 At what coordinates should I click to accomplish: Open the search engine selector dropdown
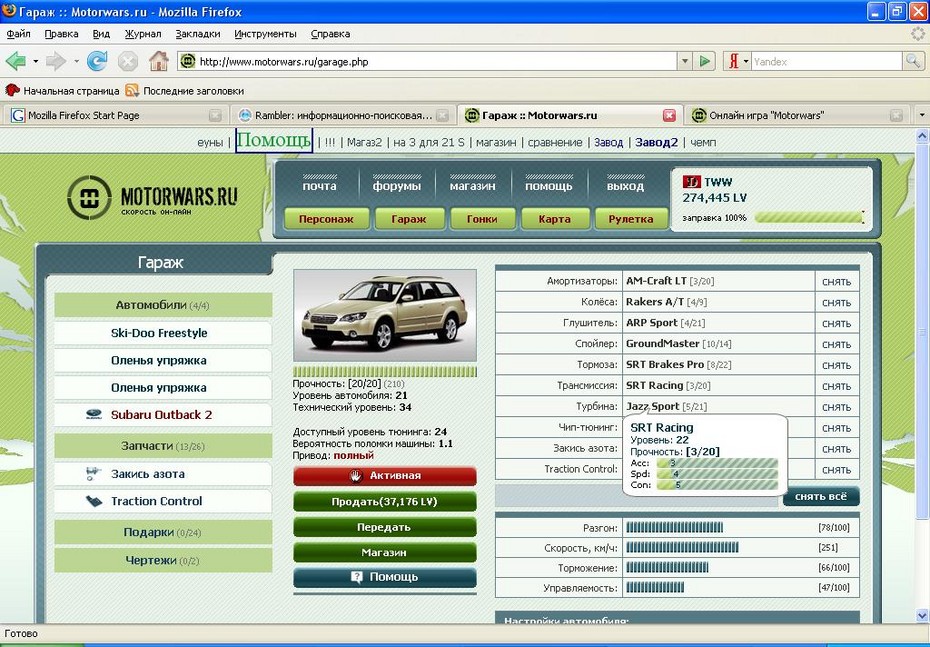pos(746,61)
